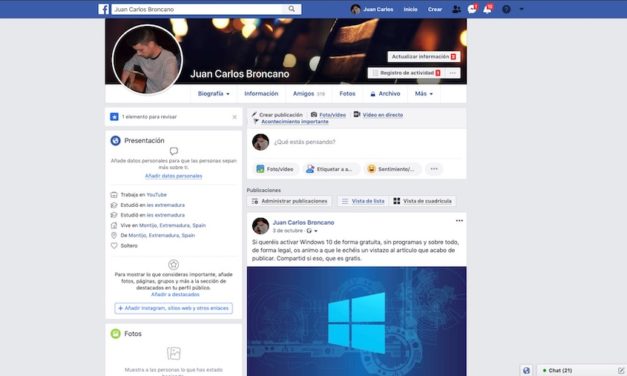
Task: Click the chat compose new message icon
Action: [x=621, y=370]
